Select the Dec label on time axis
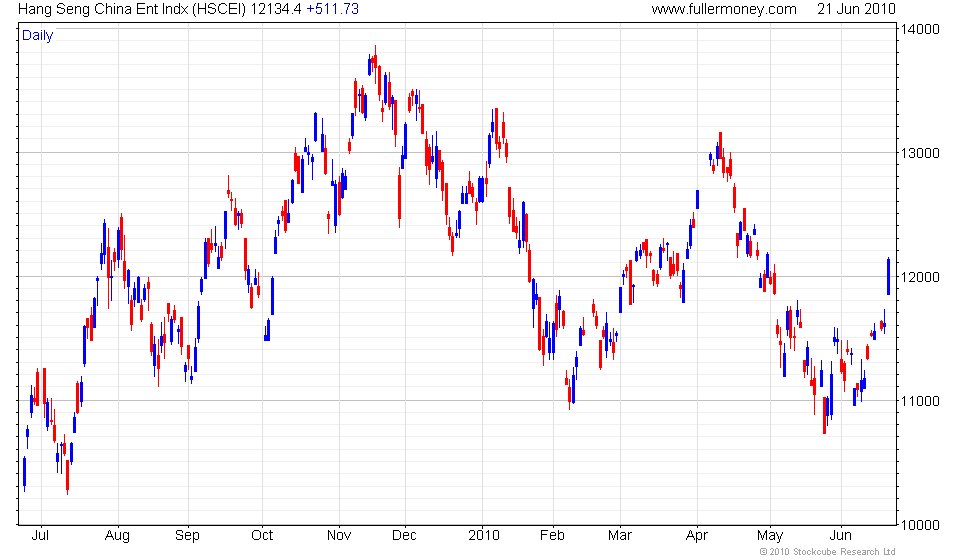Screen dimensions: 980x560 pos(404,536)
